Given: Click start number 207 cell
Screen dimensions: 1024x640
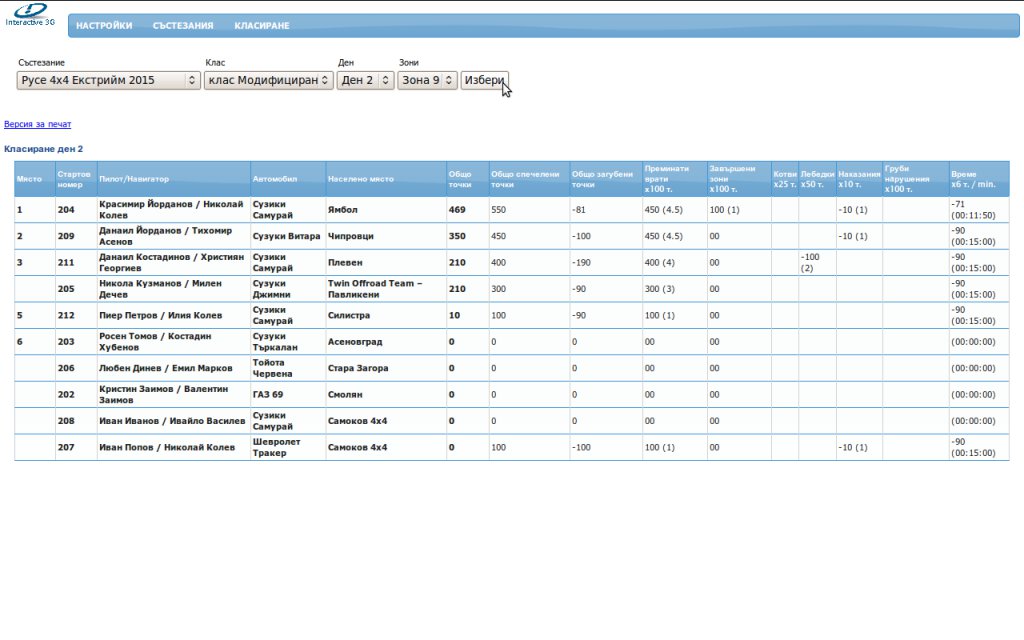Looking at the screenshot, I should (67, 447).
